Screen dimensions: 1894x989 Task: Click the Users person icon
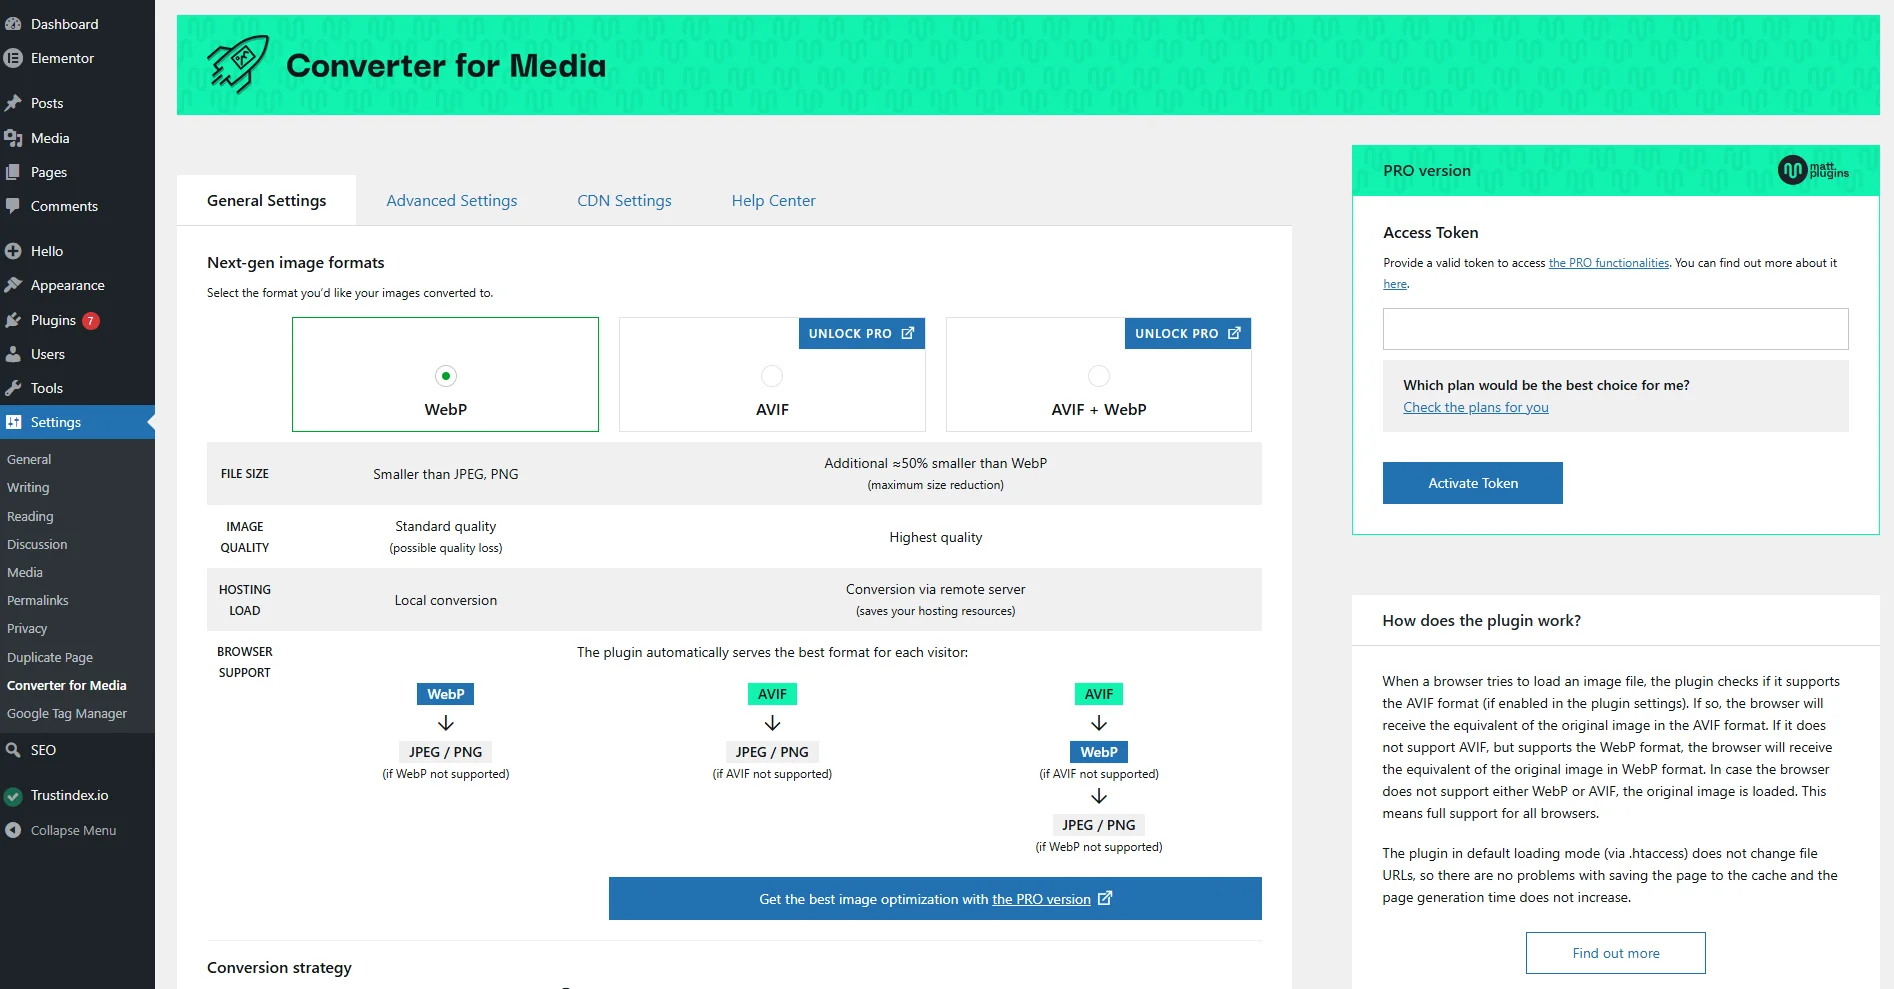13,354
